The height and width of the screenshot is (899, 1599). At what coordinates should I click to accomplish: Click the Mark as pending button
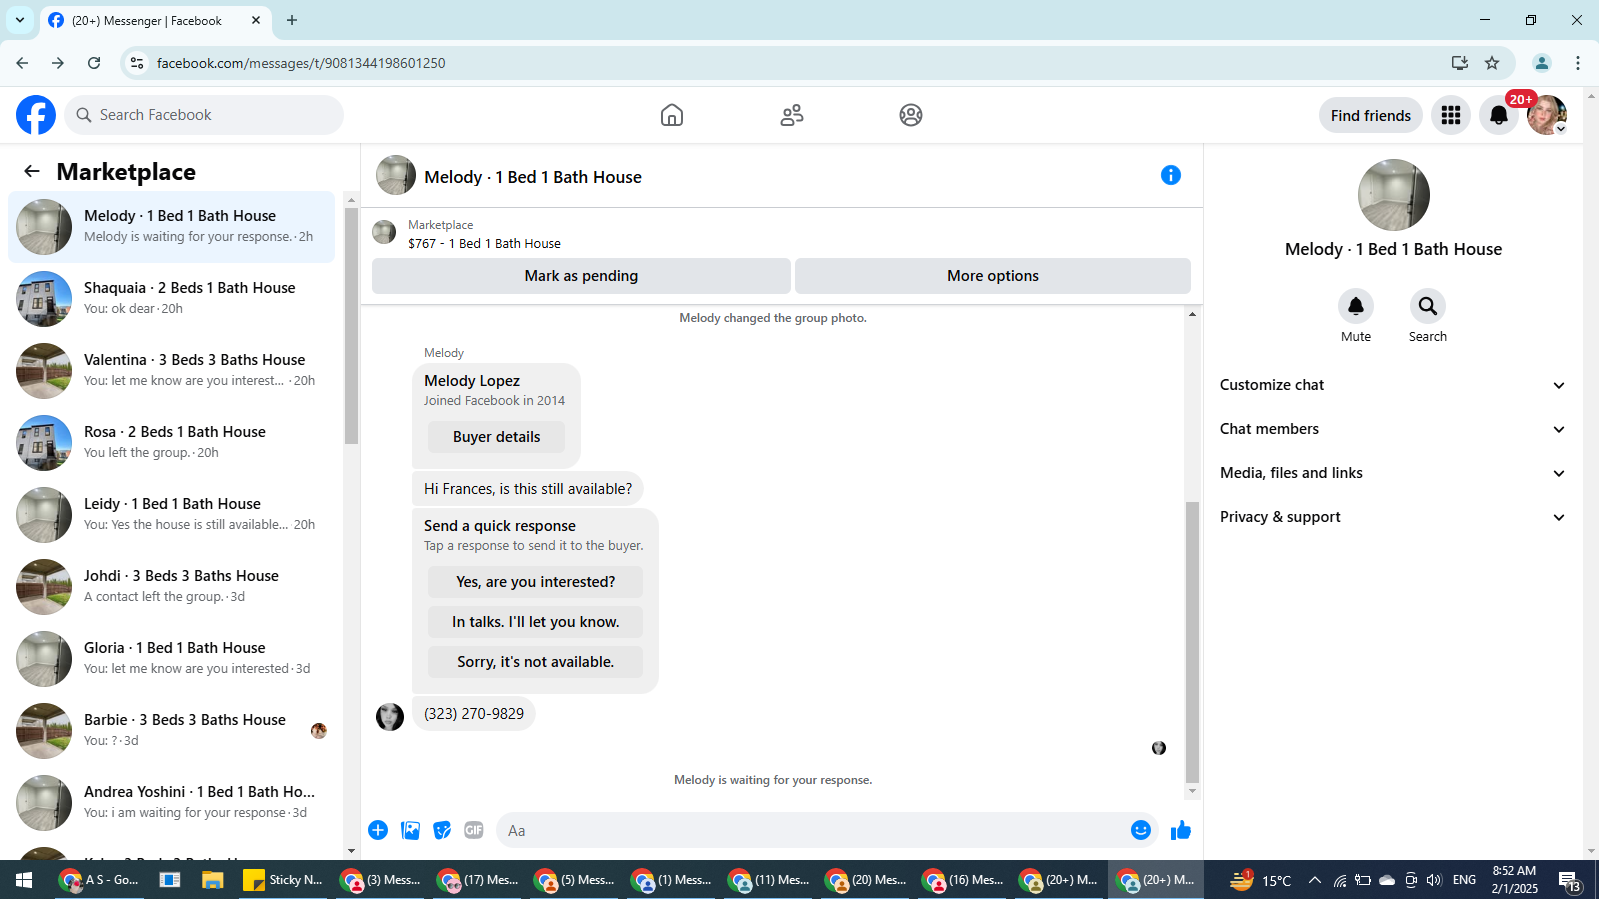(581, 276)
